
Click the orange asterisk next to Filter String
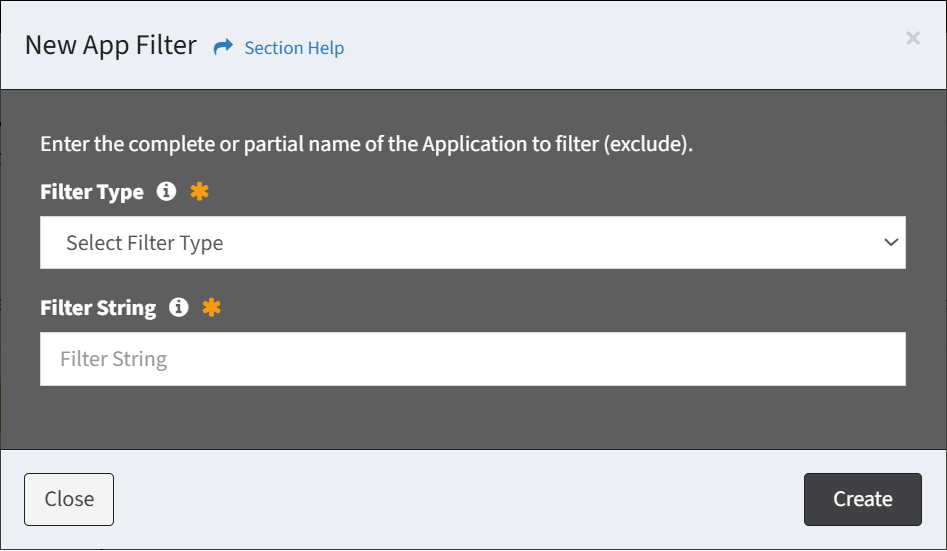click(x=211, y=307)
